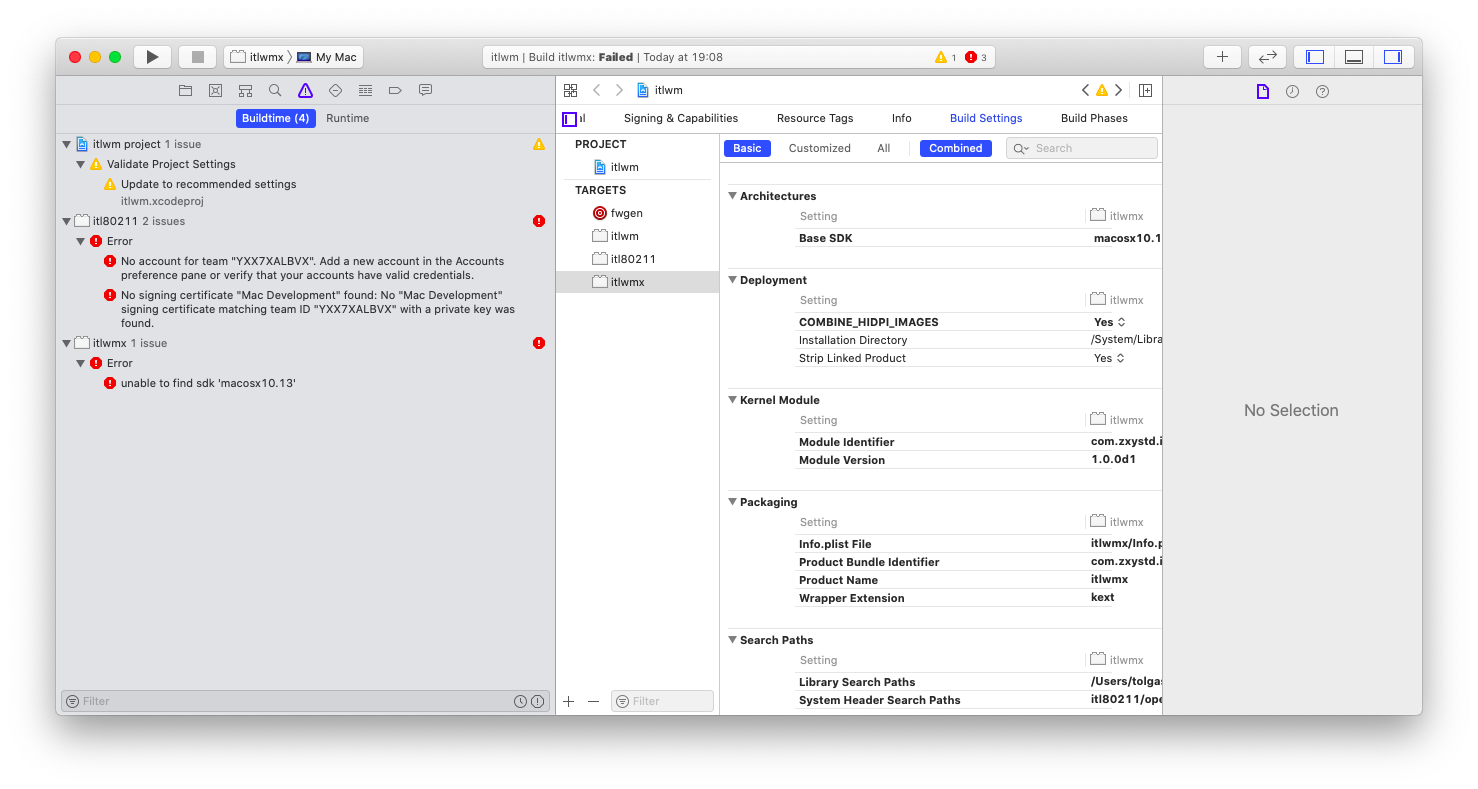Select the fwgen target

click(626, 213)
